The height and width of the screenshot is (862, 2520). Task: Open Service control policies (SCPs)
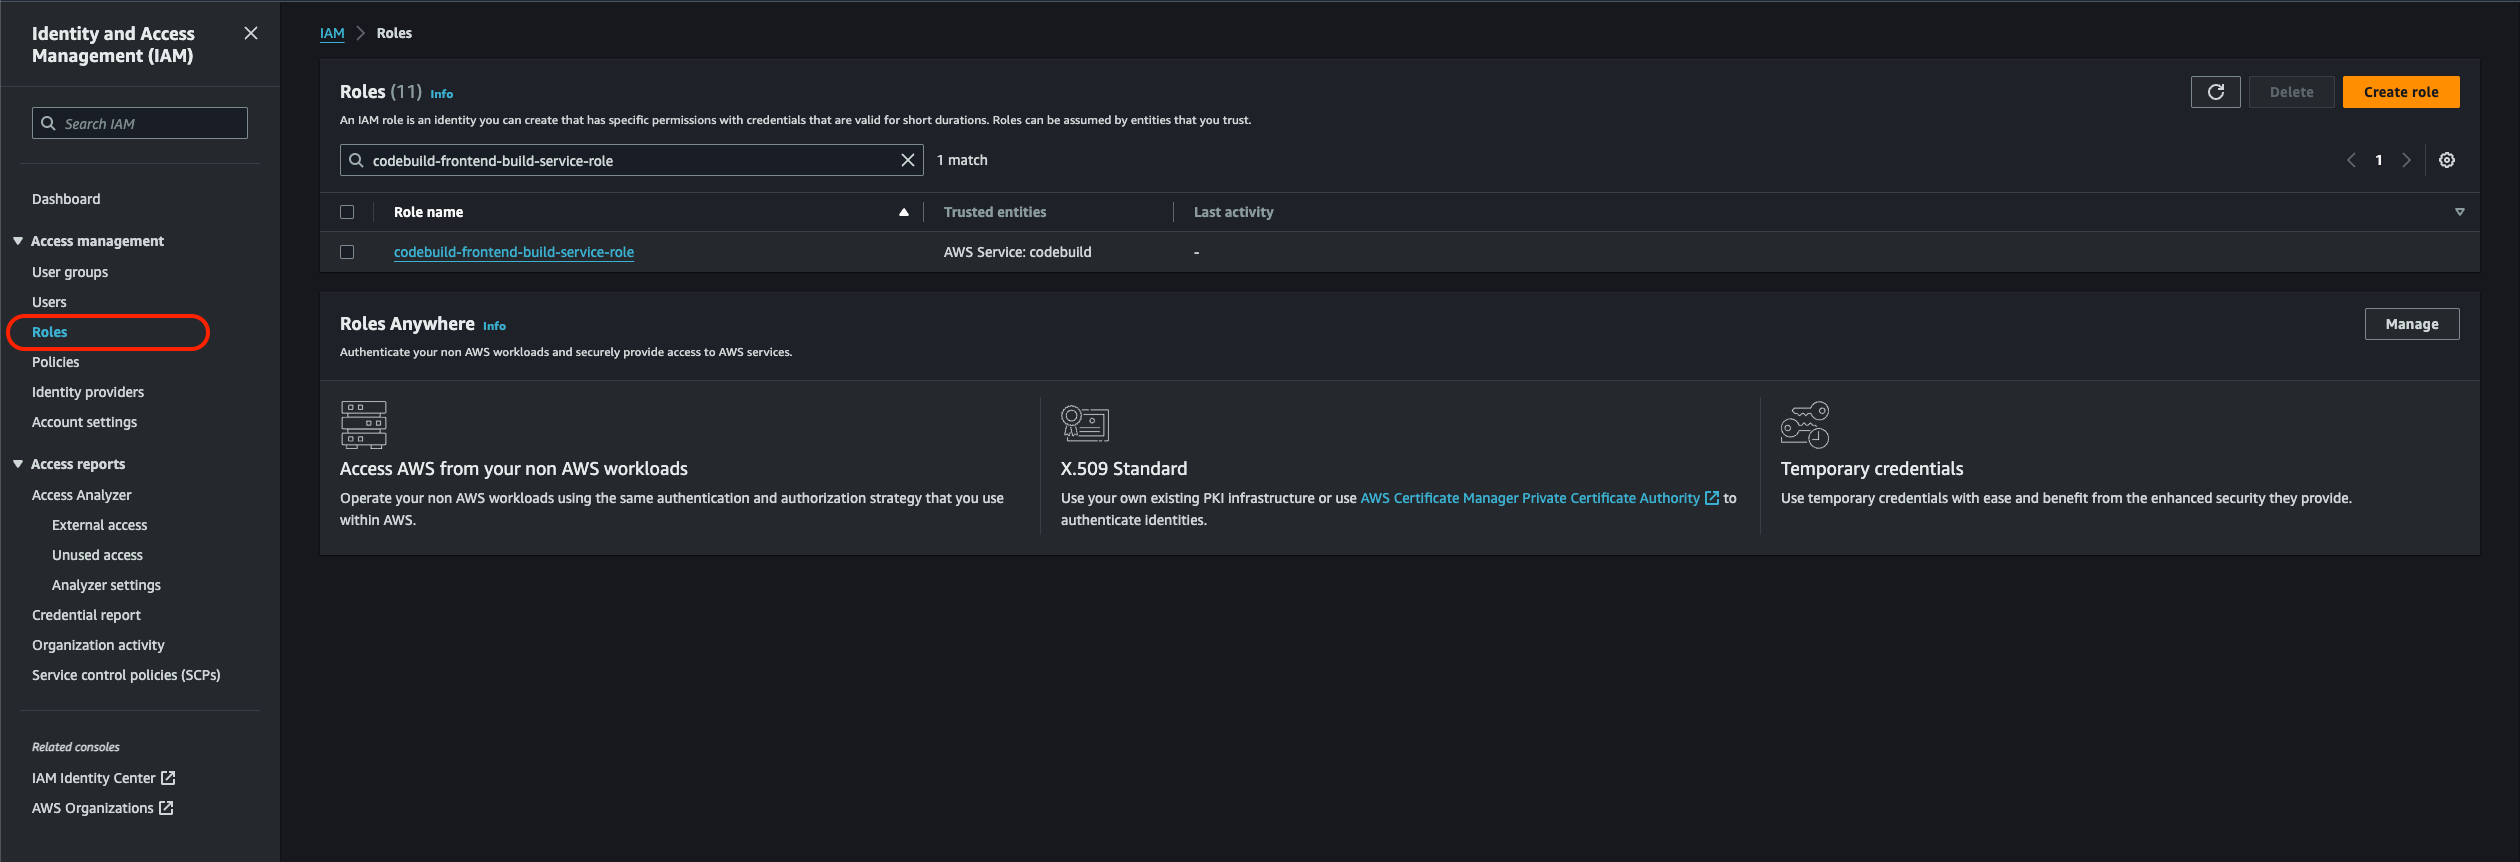point(126,675)
